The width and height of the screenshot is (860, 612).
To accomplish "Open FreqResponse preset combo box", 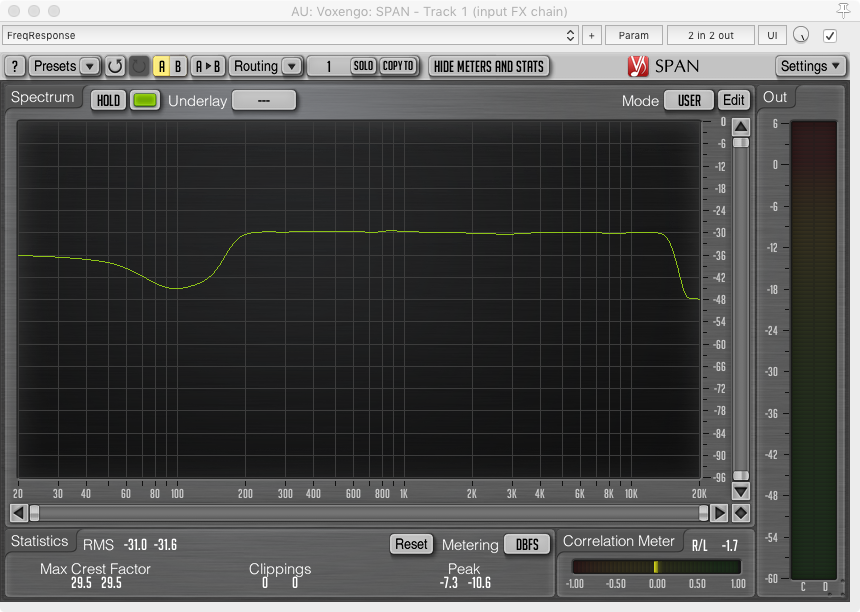I will point(290,36).
